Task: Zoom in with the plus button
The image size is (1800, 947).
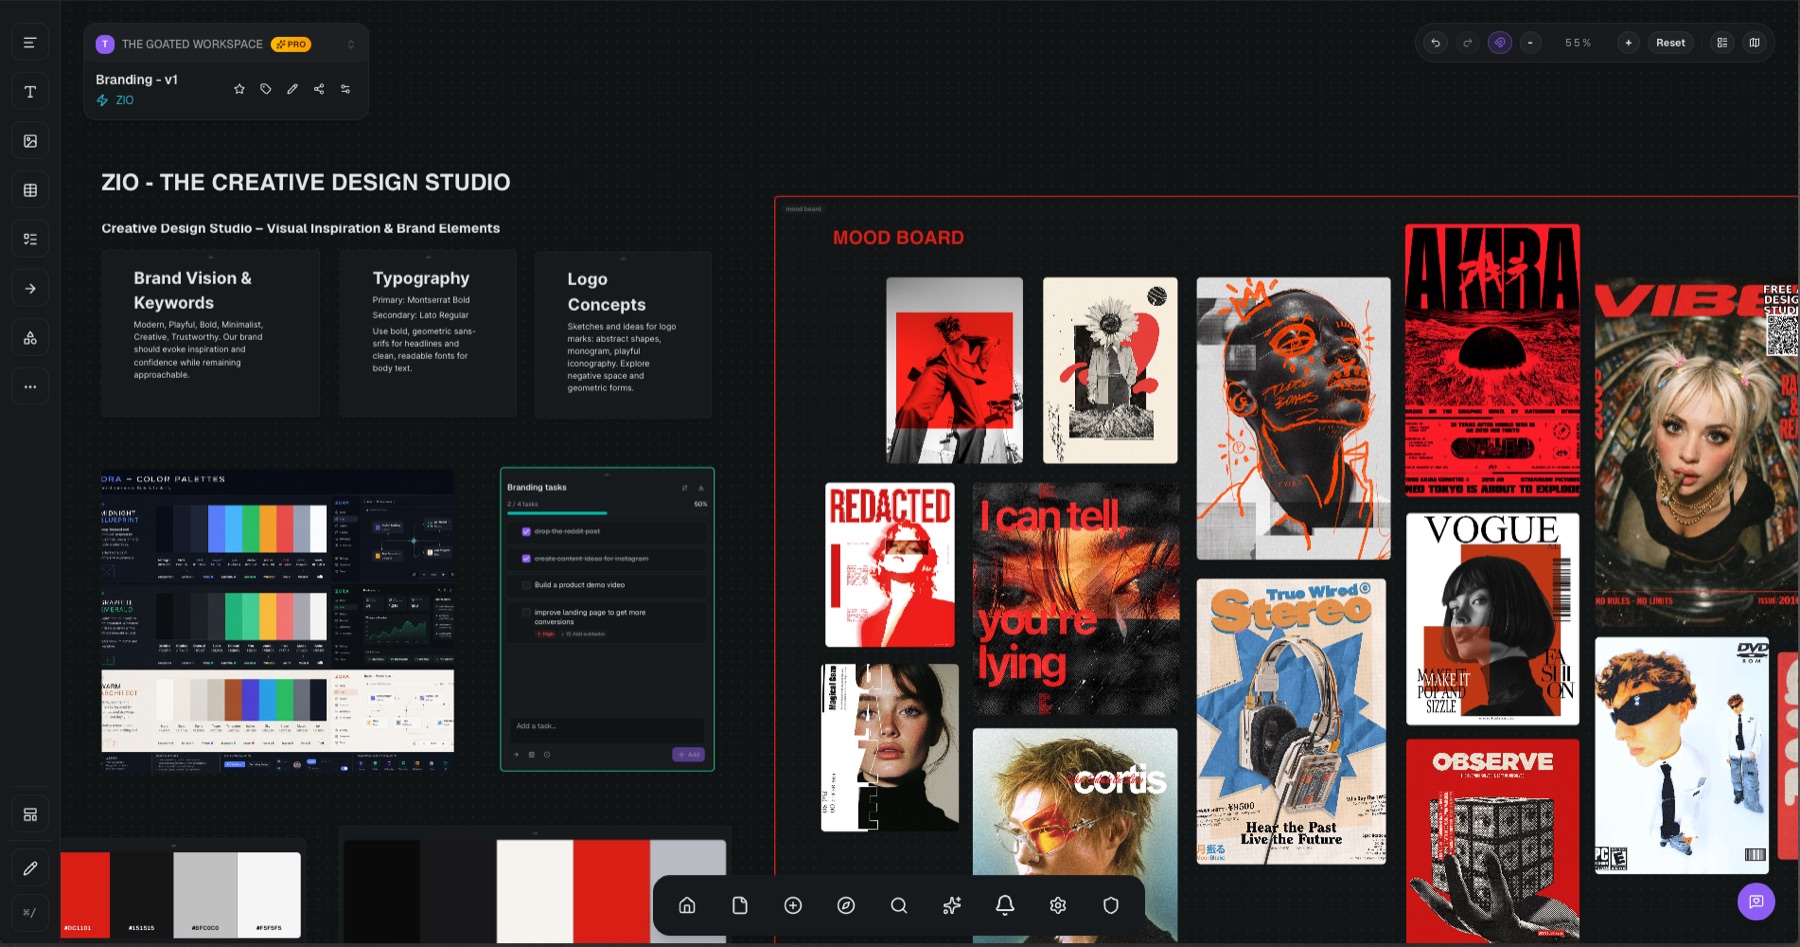Action: 1628,43
